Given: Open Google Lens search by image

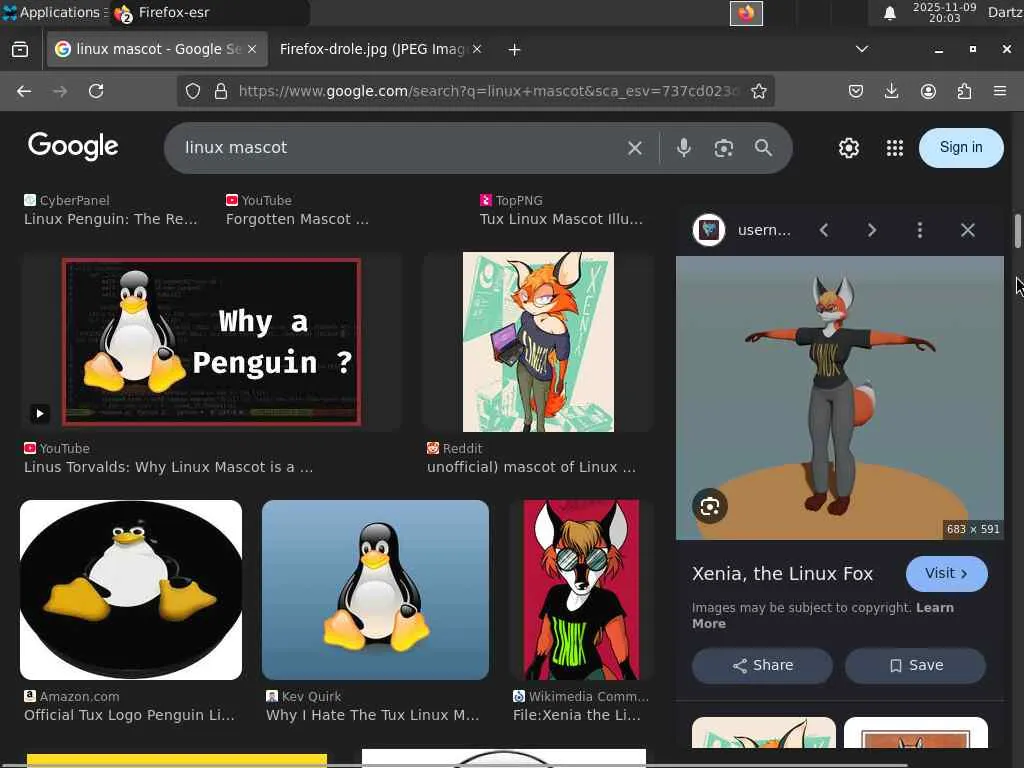Looking at the screenshot, I should click(724, 148).
